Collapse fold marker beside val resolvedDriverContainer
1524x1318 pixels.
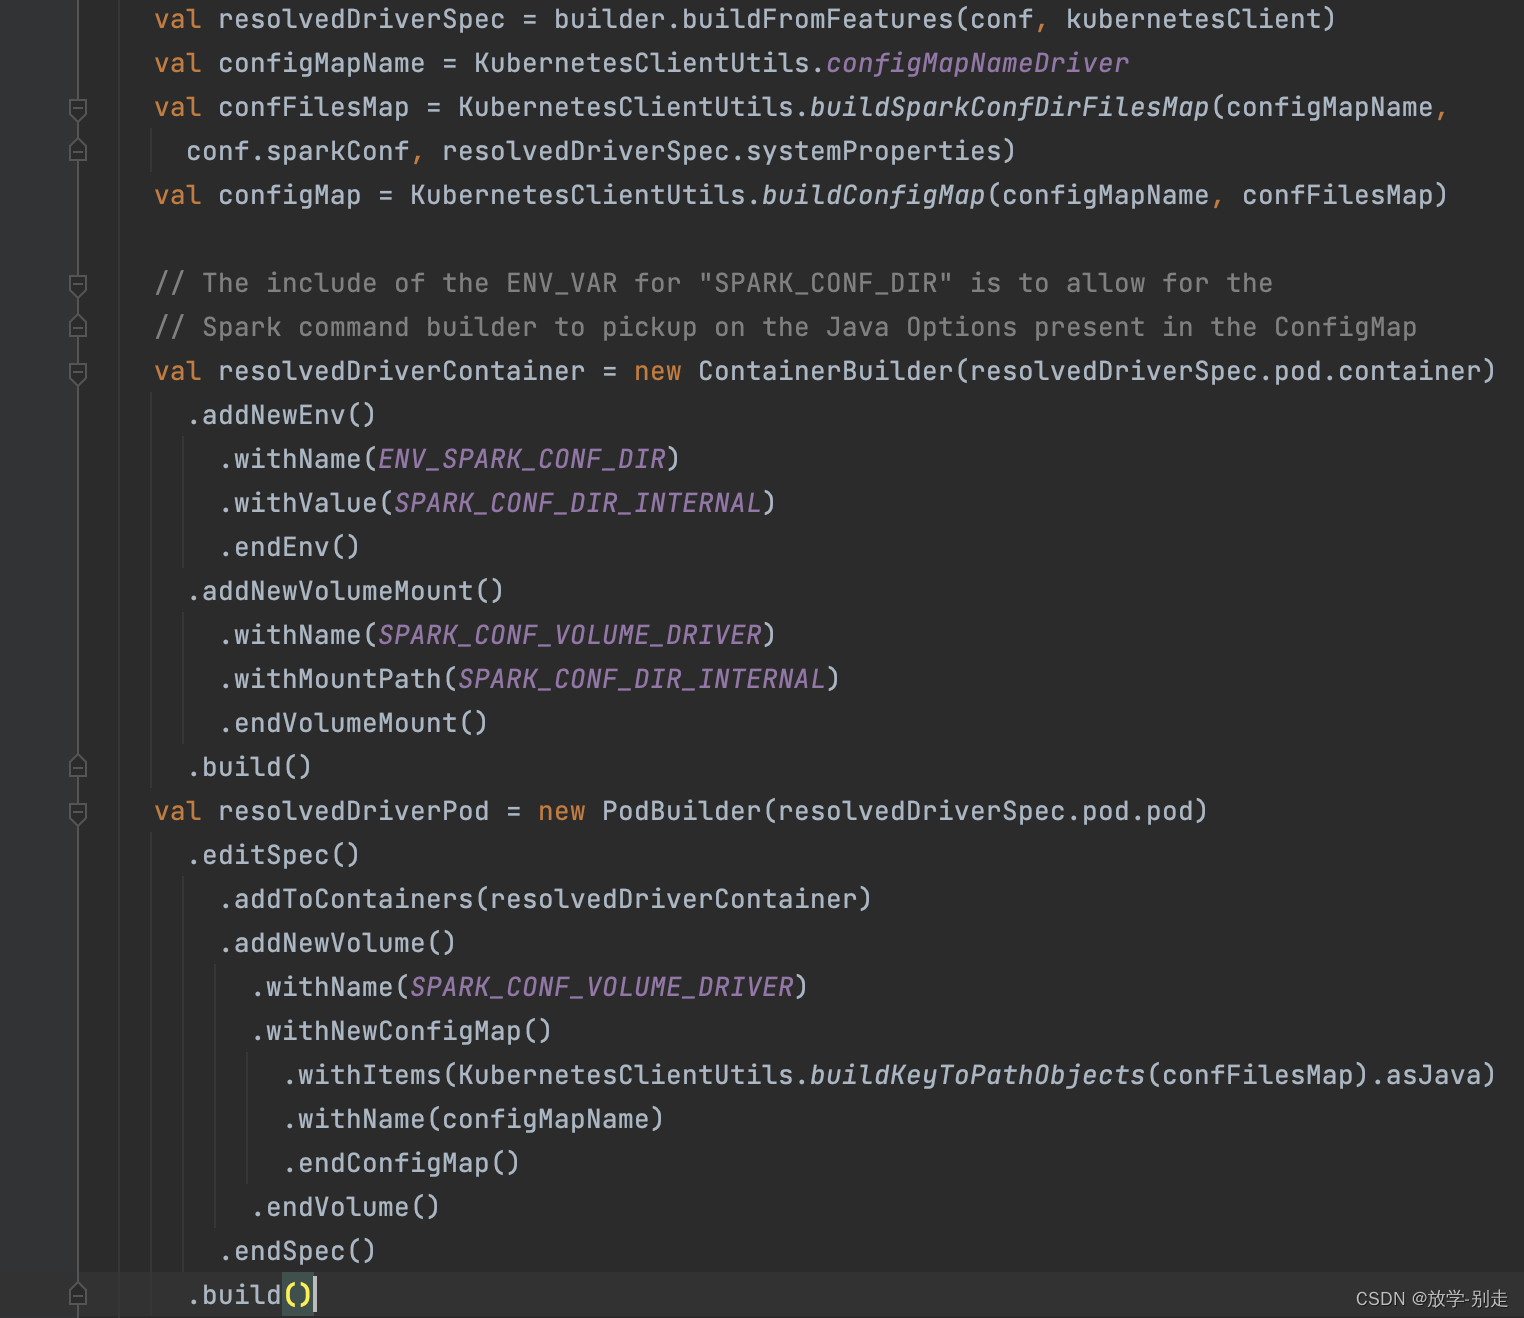pyautogui.click(x=78, y=372)
